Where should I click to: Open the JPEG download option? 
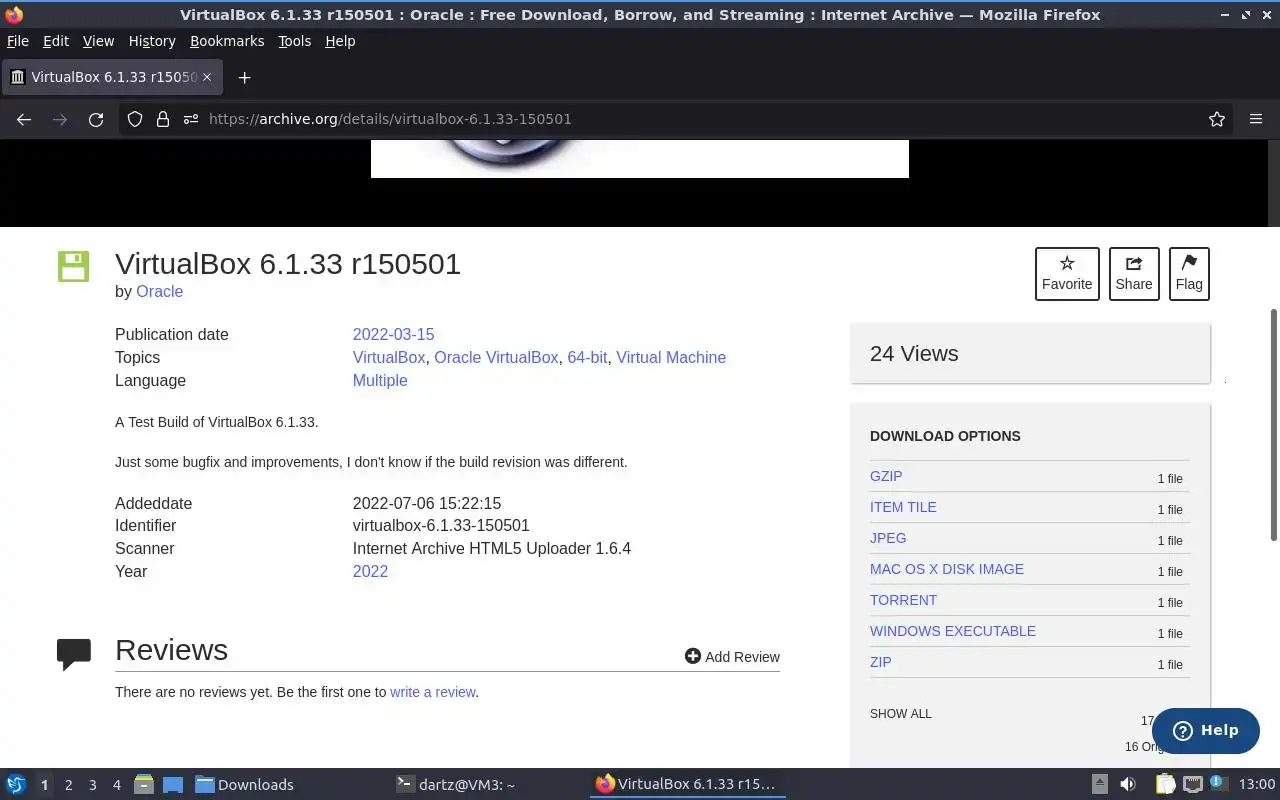pos(888,538)
